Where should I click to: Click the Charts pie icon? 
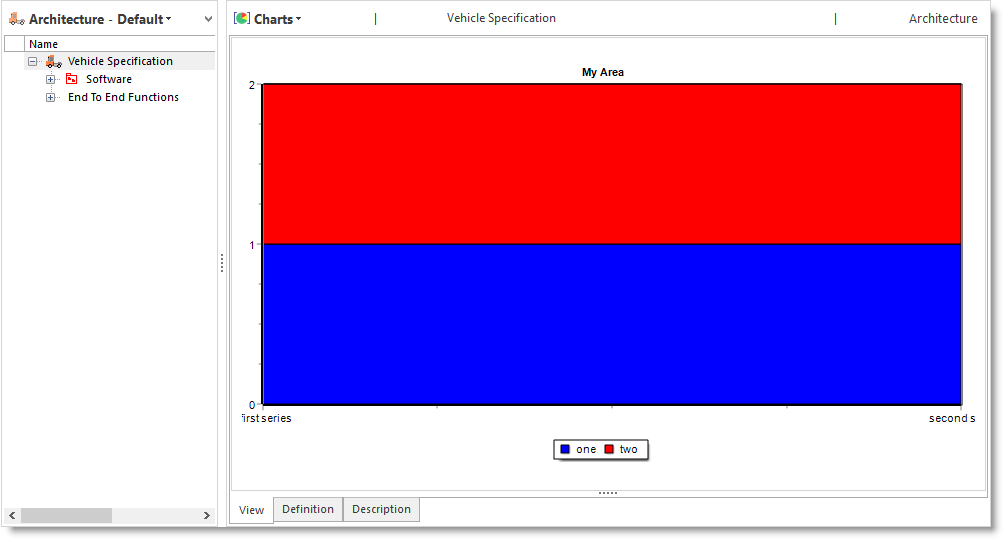pyautogui.click(x=242, y=19)
